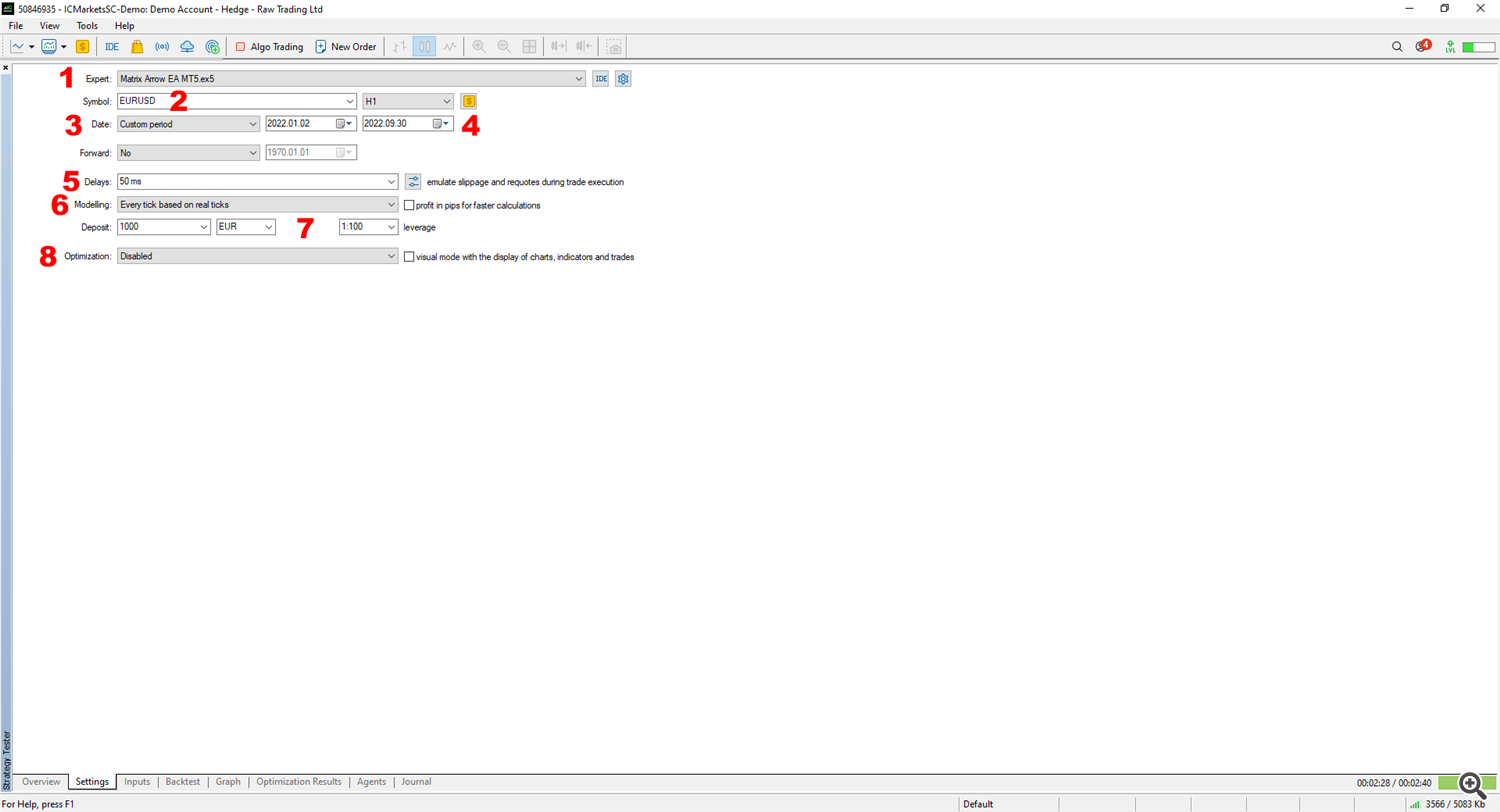Enable visual mode with charts display

pyautogui.click(x=408, y=257)
